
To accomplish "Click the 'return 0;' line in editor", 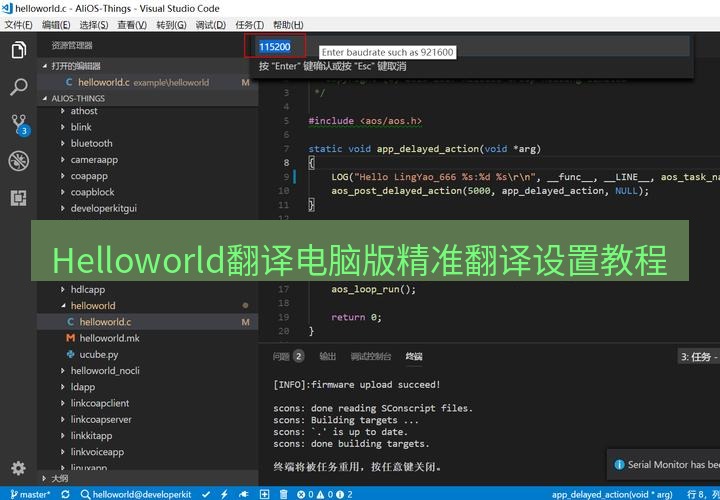I will (356, 317).
